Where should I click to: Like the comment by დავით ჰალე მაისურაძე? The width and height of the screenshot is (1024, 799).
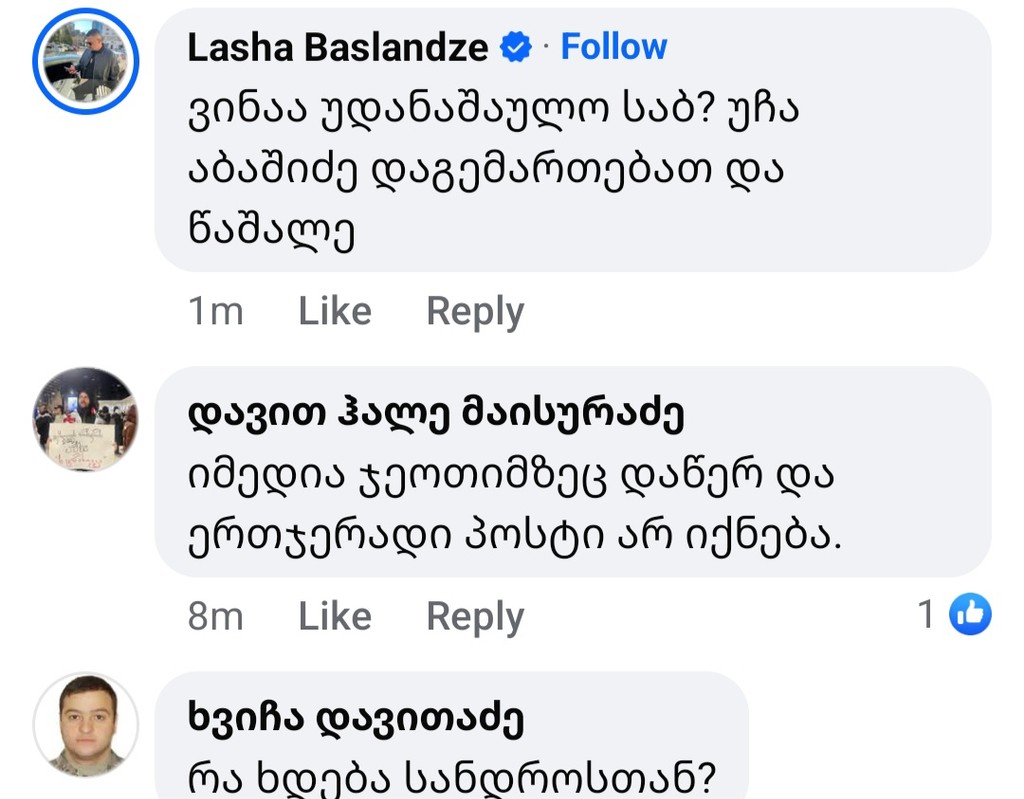[x=334, y=616]
